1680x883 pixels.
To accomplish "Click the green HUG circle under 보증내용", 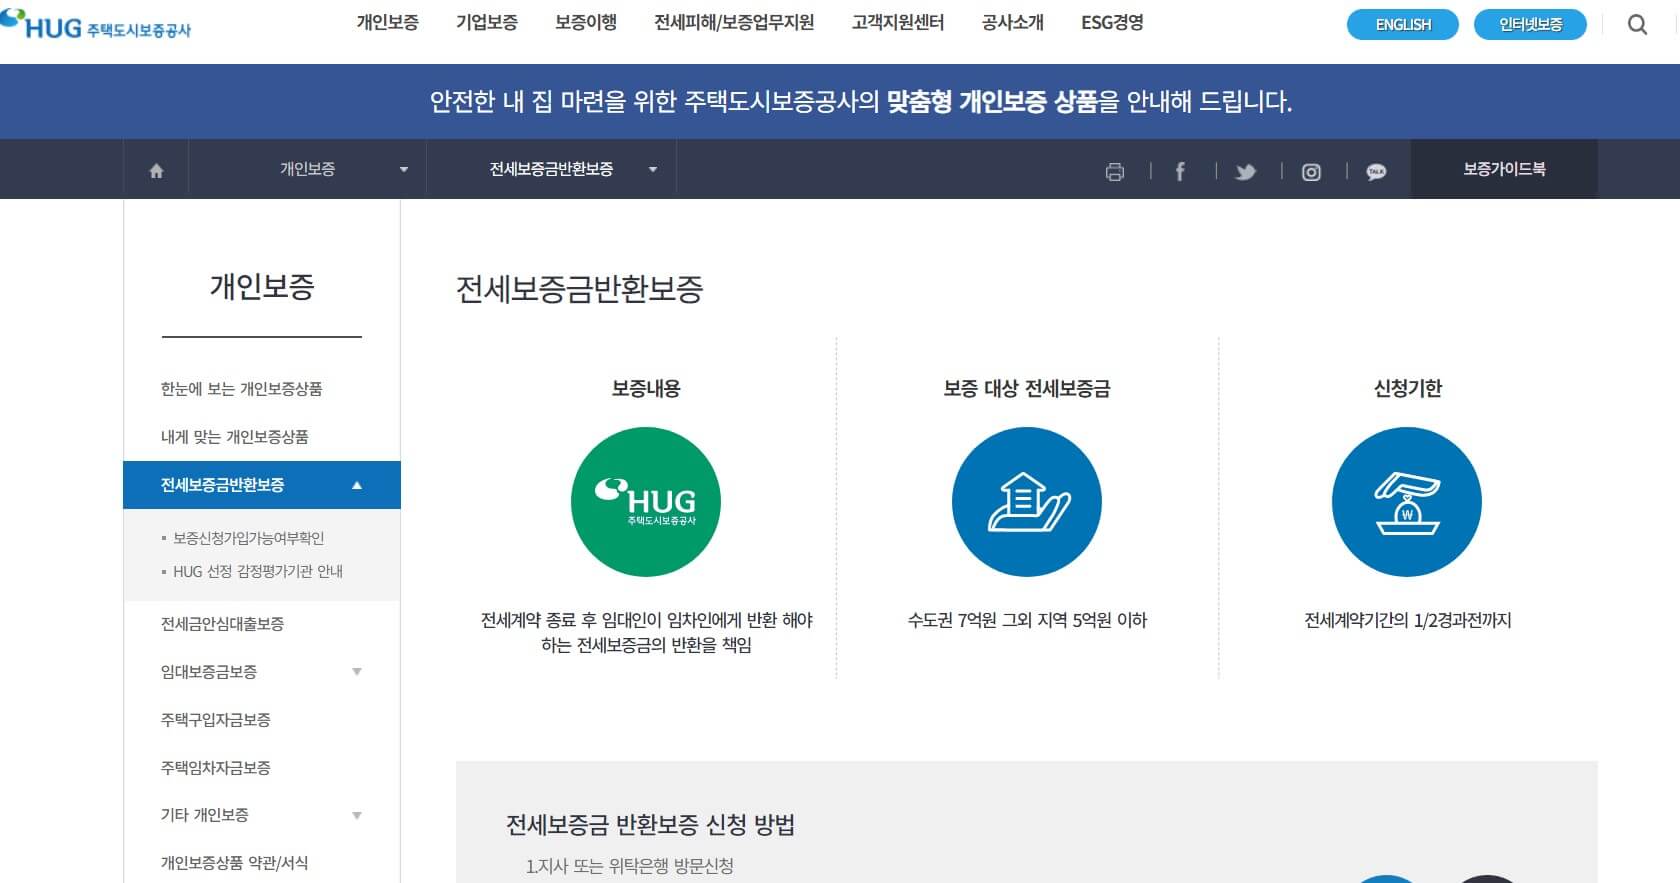I will 646,502.
